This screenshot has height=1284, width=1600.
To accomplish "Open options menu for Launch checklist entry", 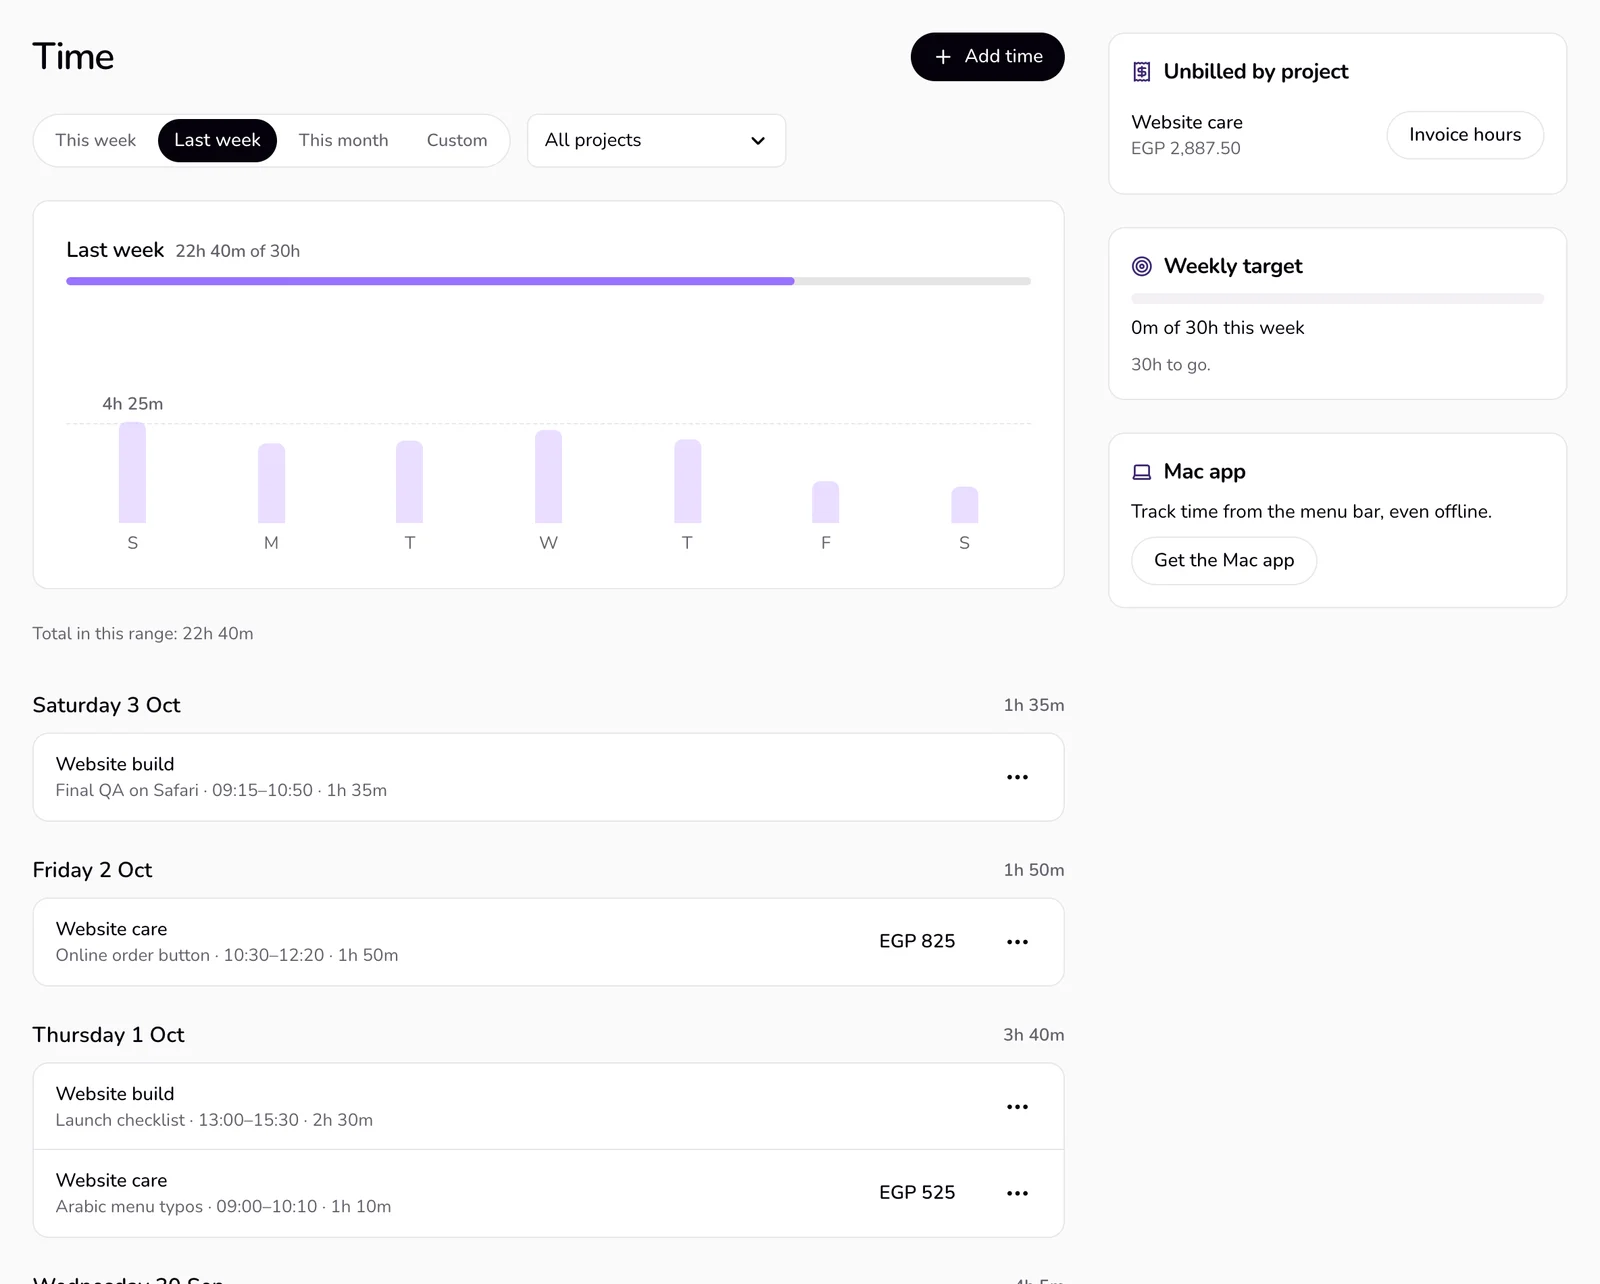I will coord(1017,1107).
